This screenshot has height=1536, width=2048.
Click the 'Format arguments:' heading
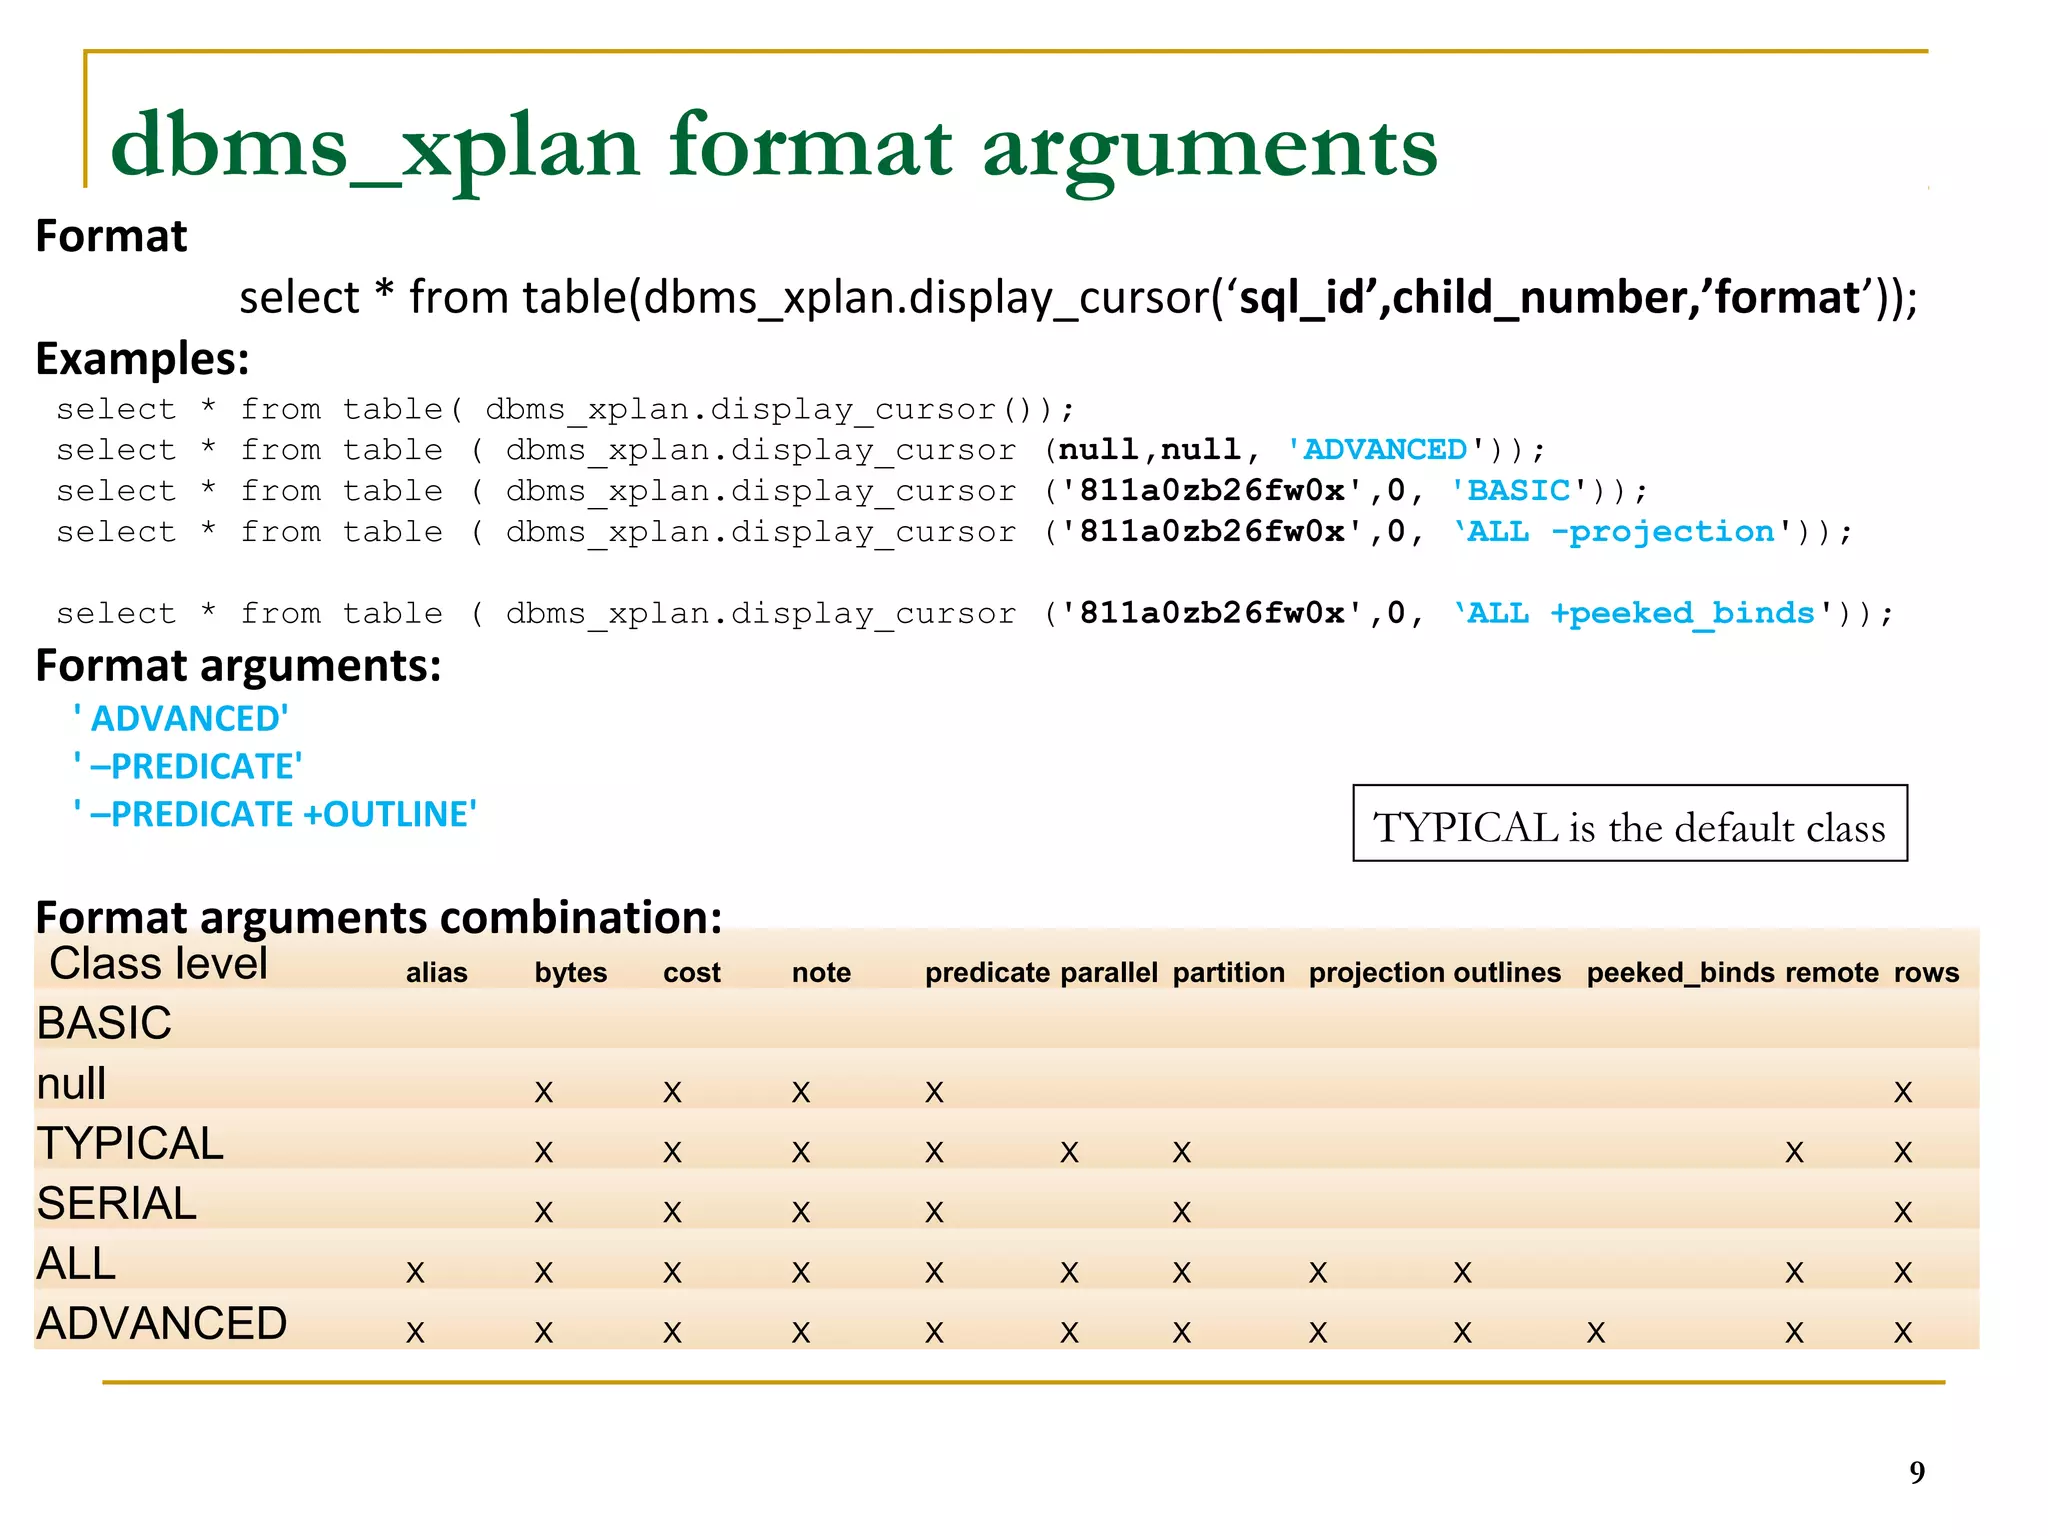click(x=238, y=666)
